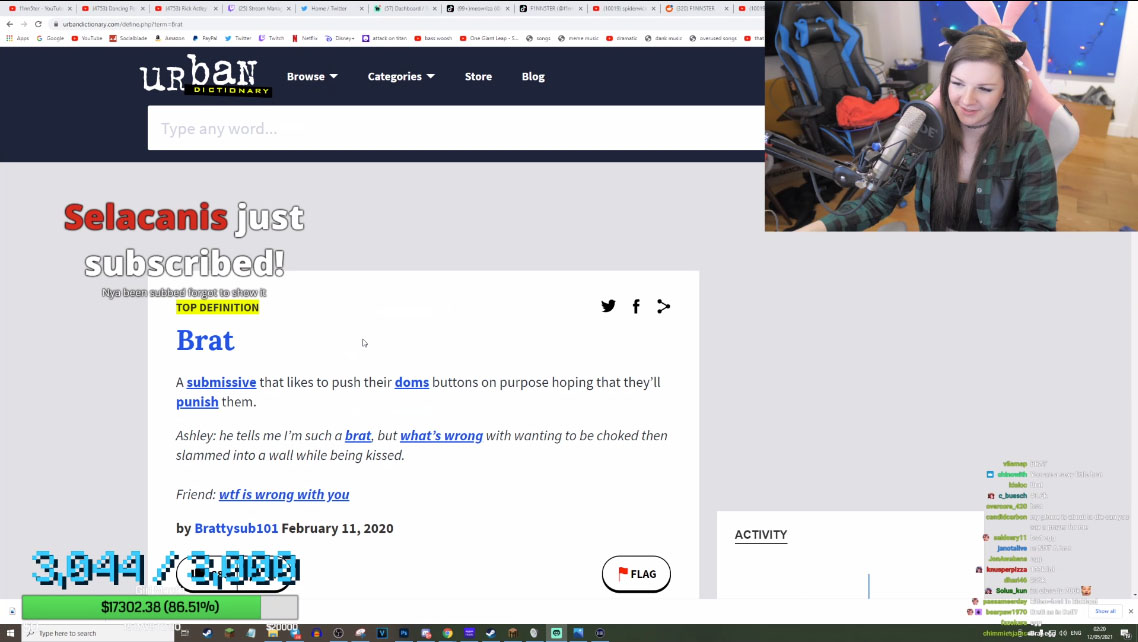This screenshot has height=642, width=1138.
Task: Open the Blog page
Action: tap(533, 76)
